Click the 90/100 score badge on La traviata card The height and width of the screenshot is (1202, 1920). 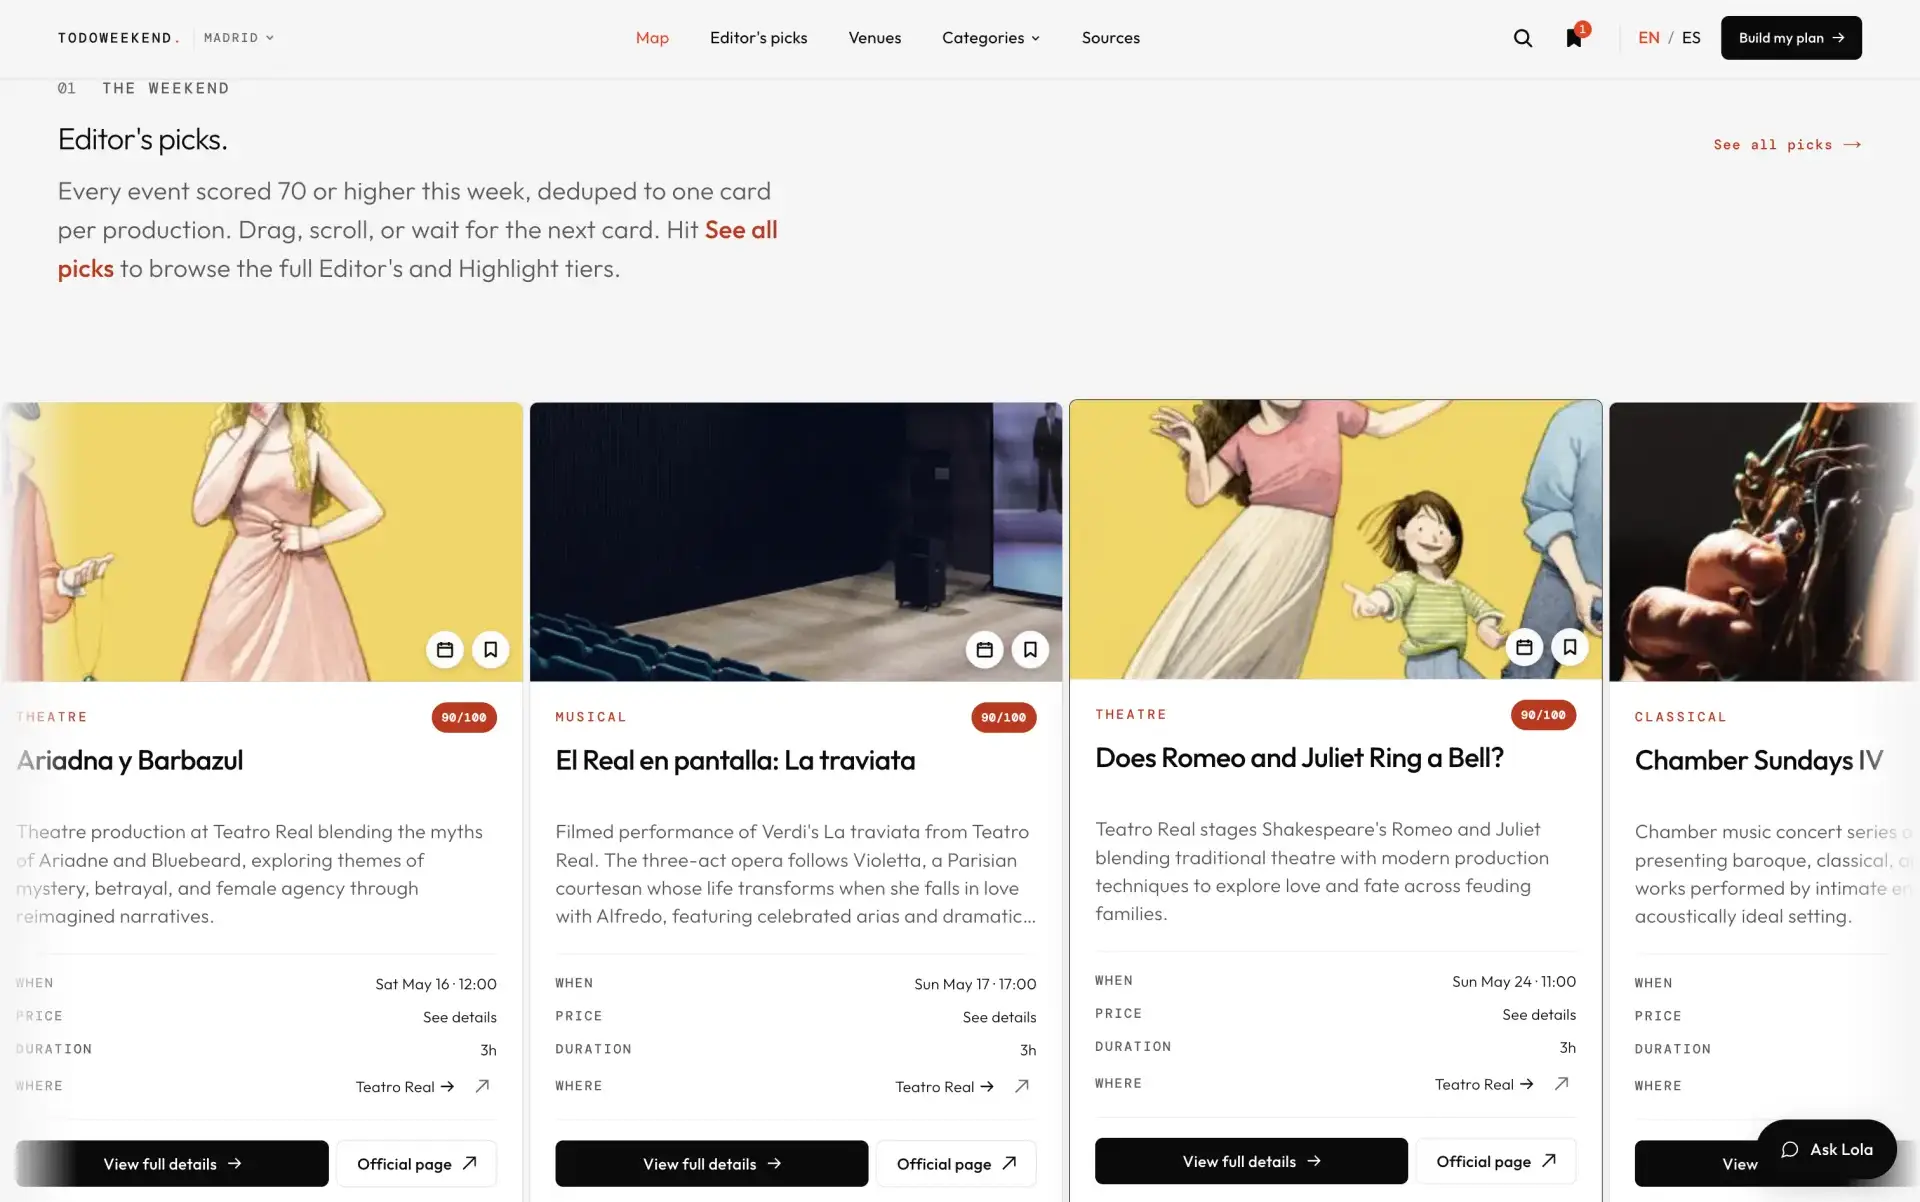pyautogui.click(x=1004, y=718)
